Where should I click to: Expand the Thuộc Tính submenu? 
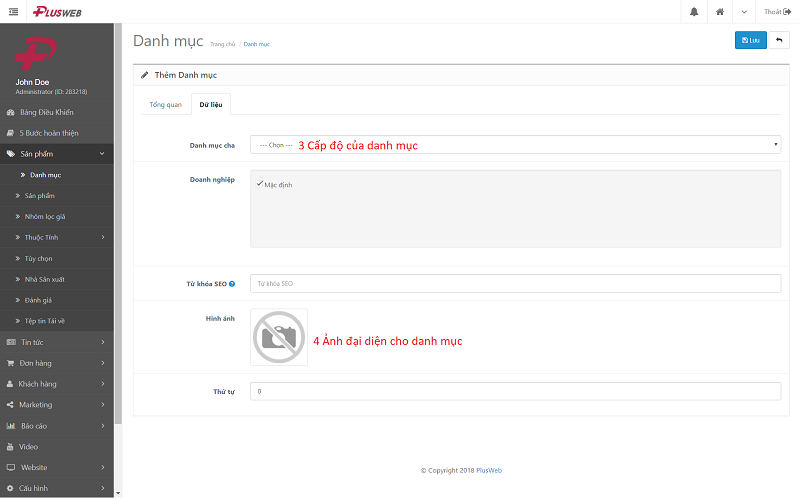(x=57, y=238)
